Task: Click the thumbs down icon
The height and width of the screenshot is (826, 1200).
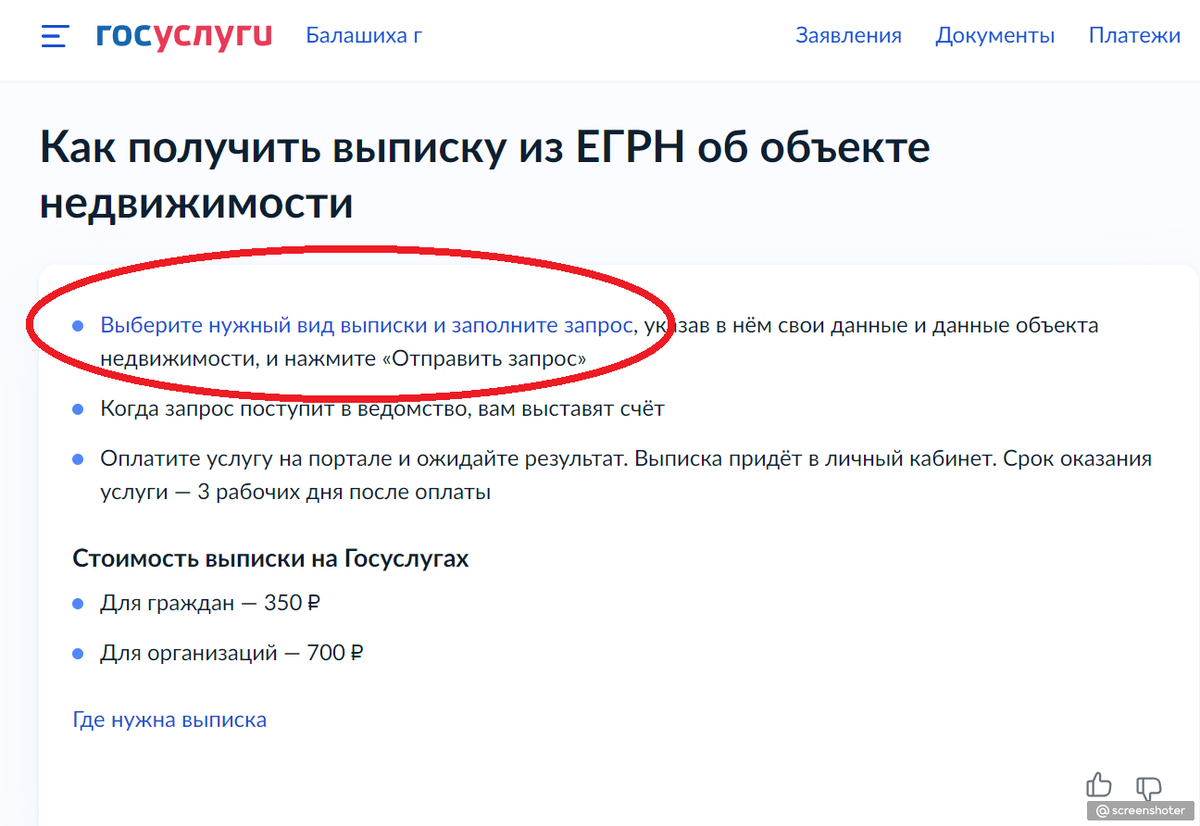Action: tap(1149, 787)
